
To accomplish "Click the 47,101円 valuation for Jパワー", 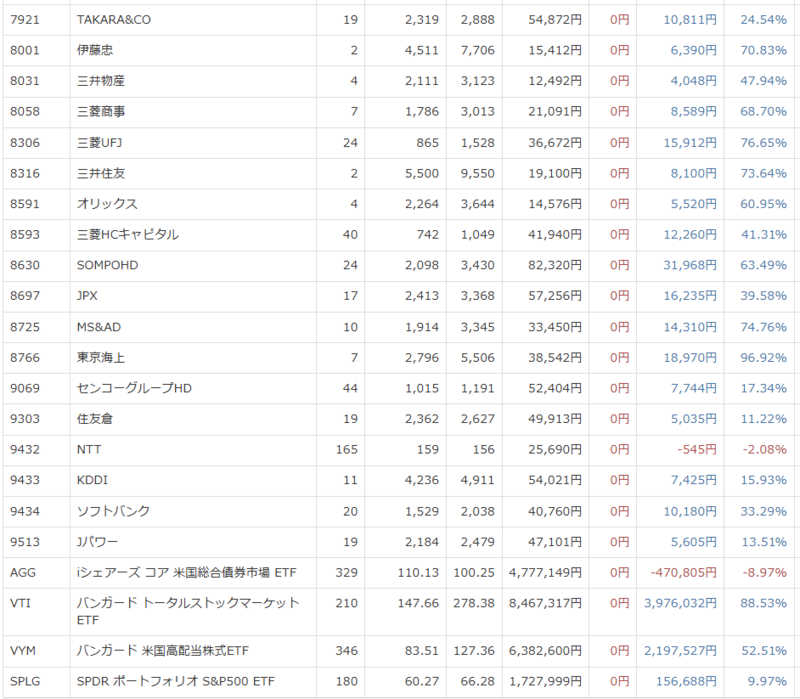I will [555, 542].
